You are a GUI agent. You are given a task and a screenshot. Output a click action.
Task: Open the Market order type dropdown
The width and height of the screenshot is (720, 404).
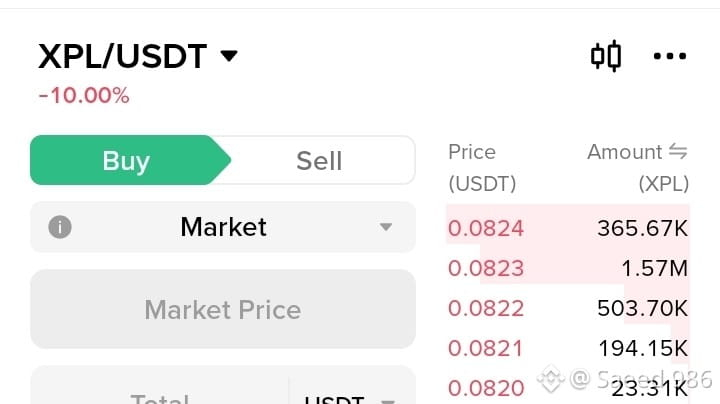(386, 227)
